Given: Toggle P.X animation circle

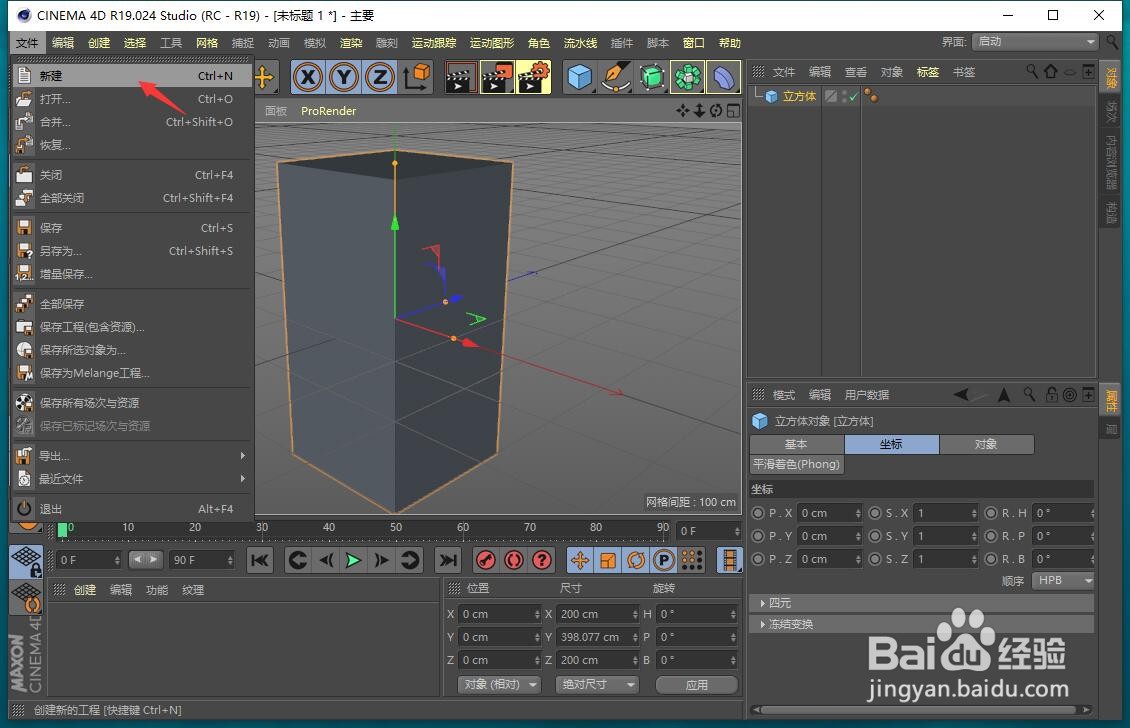Looking at the screenshot, I should coord(758,513).
